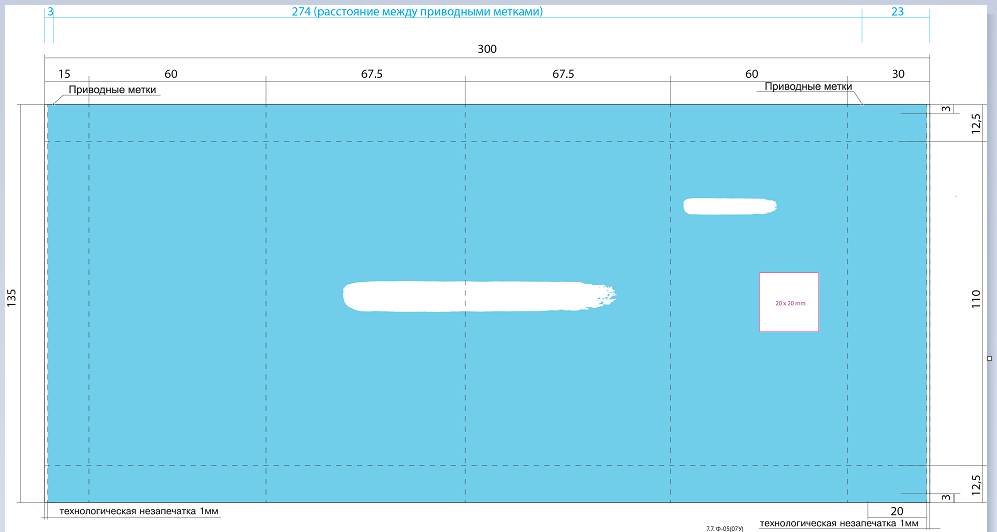Click the 7.7.Ф-05(07У) form code text
Image resolution: width=997 pixels, height=532 pixels.
[724, 525]
